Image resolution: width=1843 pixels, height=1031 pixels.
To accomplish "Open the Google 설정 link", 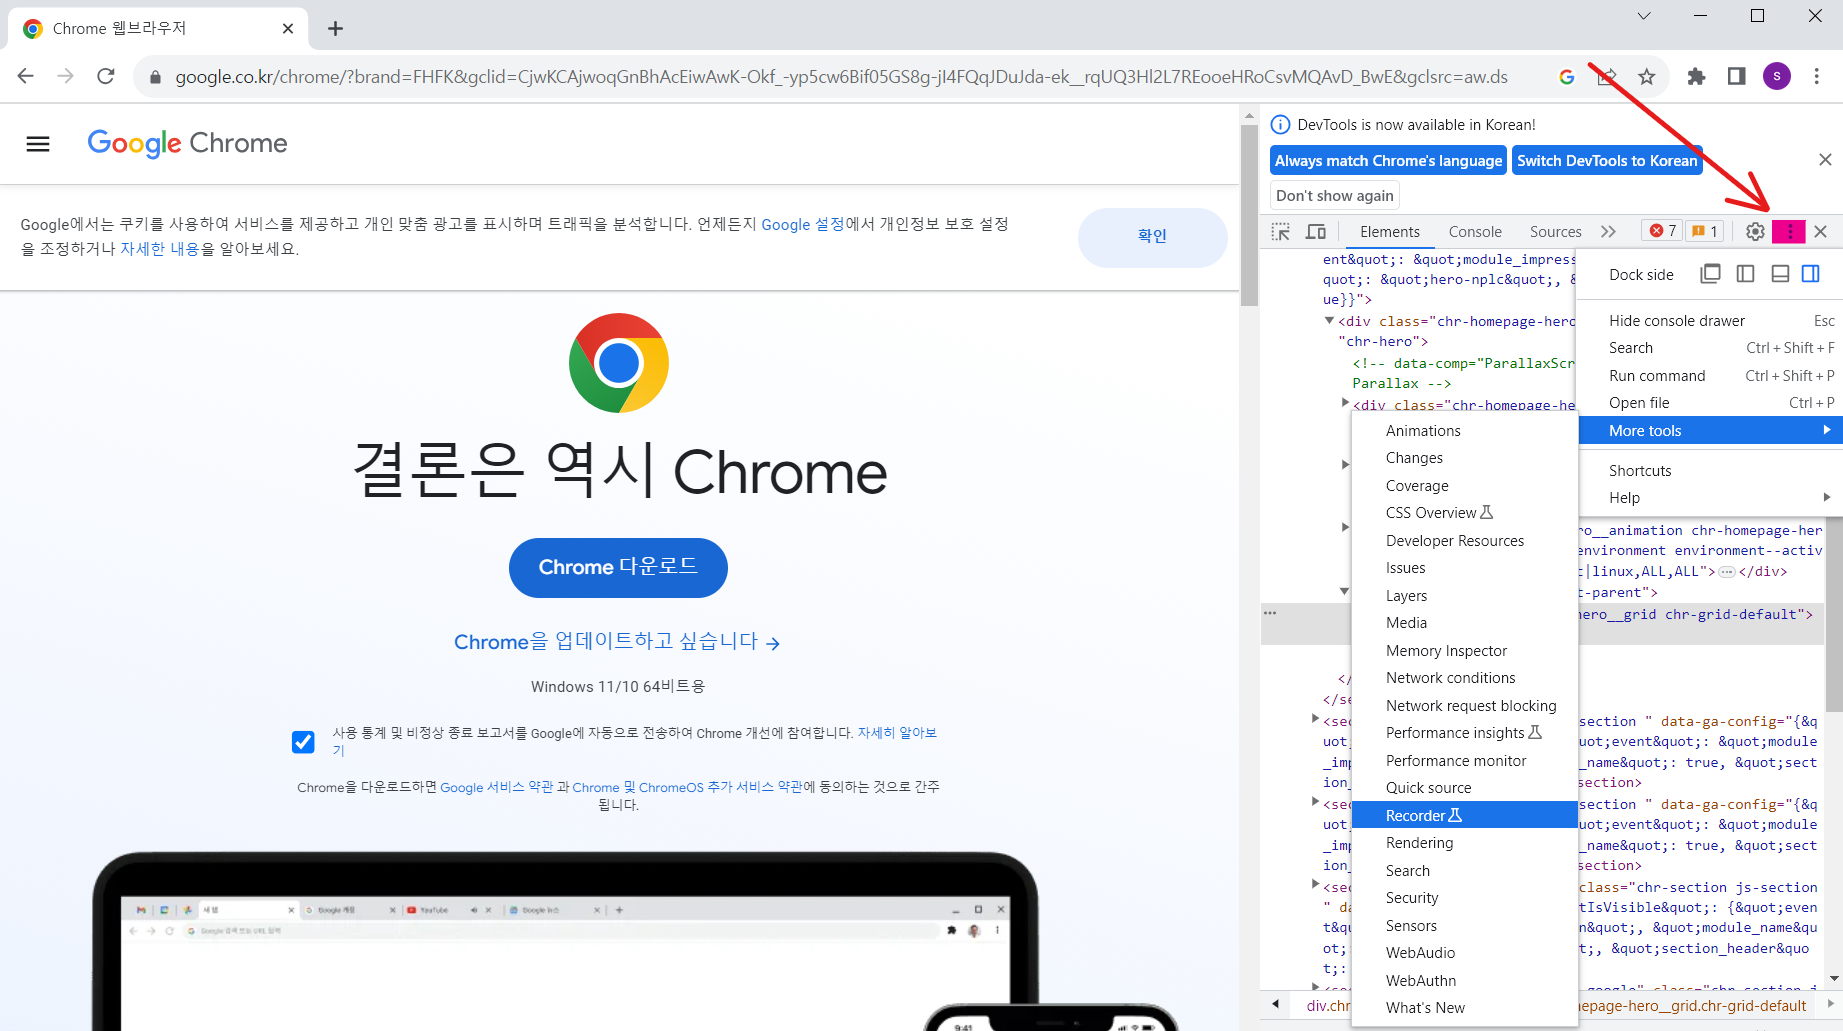I will coord(803,224).
